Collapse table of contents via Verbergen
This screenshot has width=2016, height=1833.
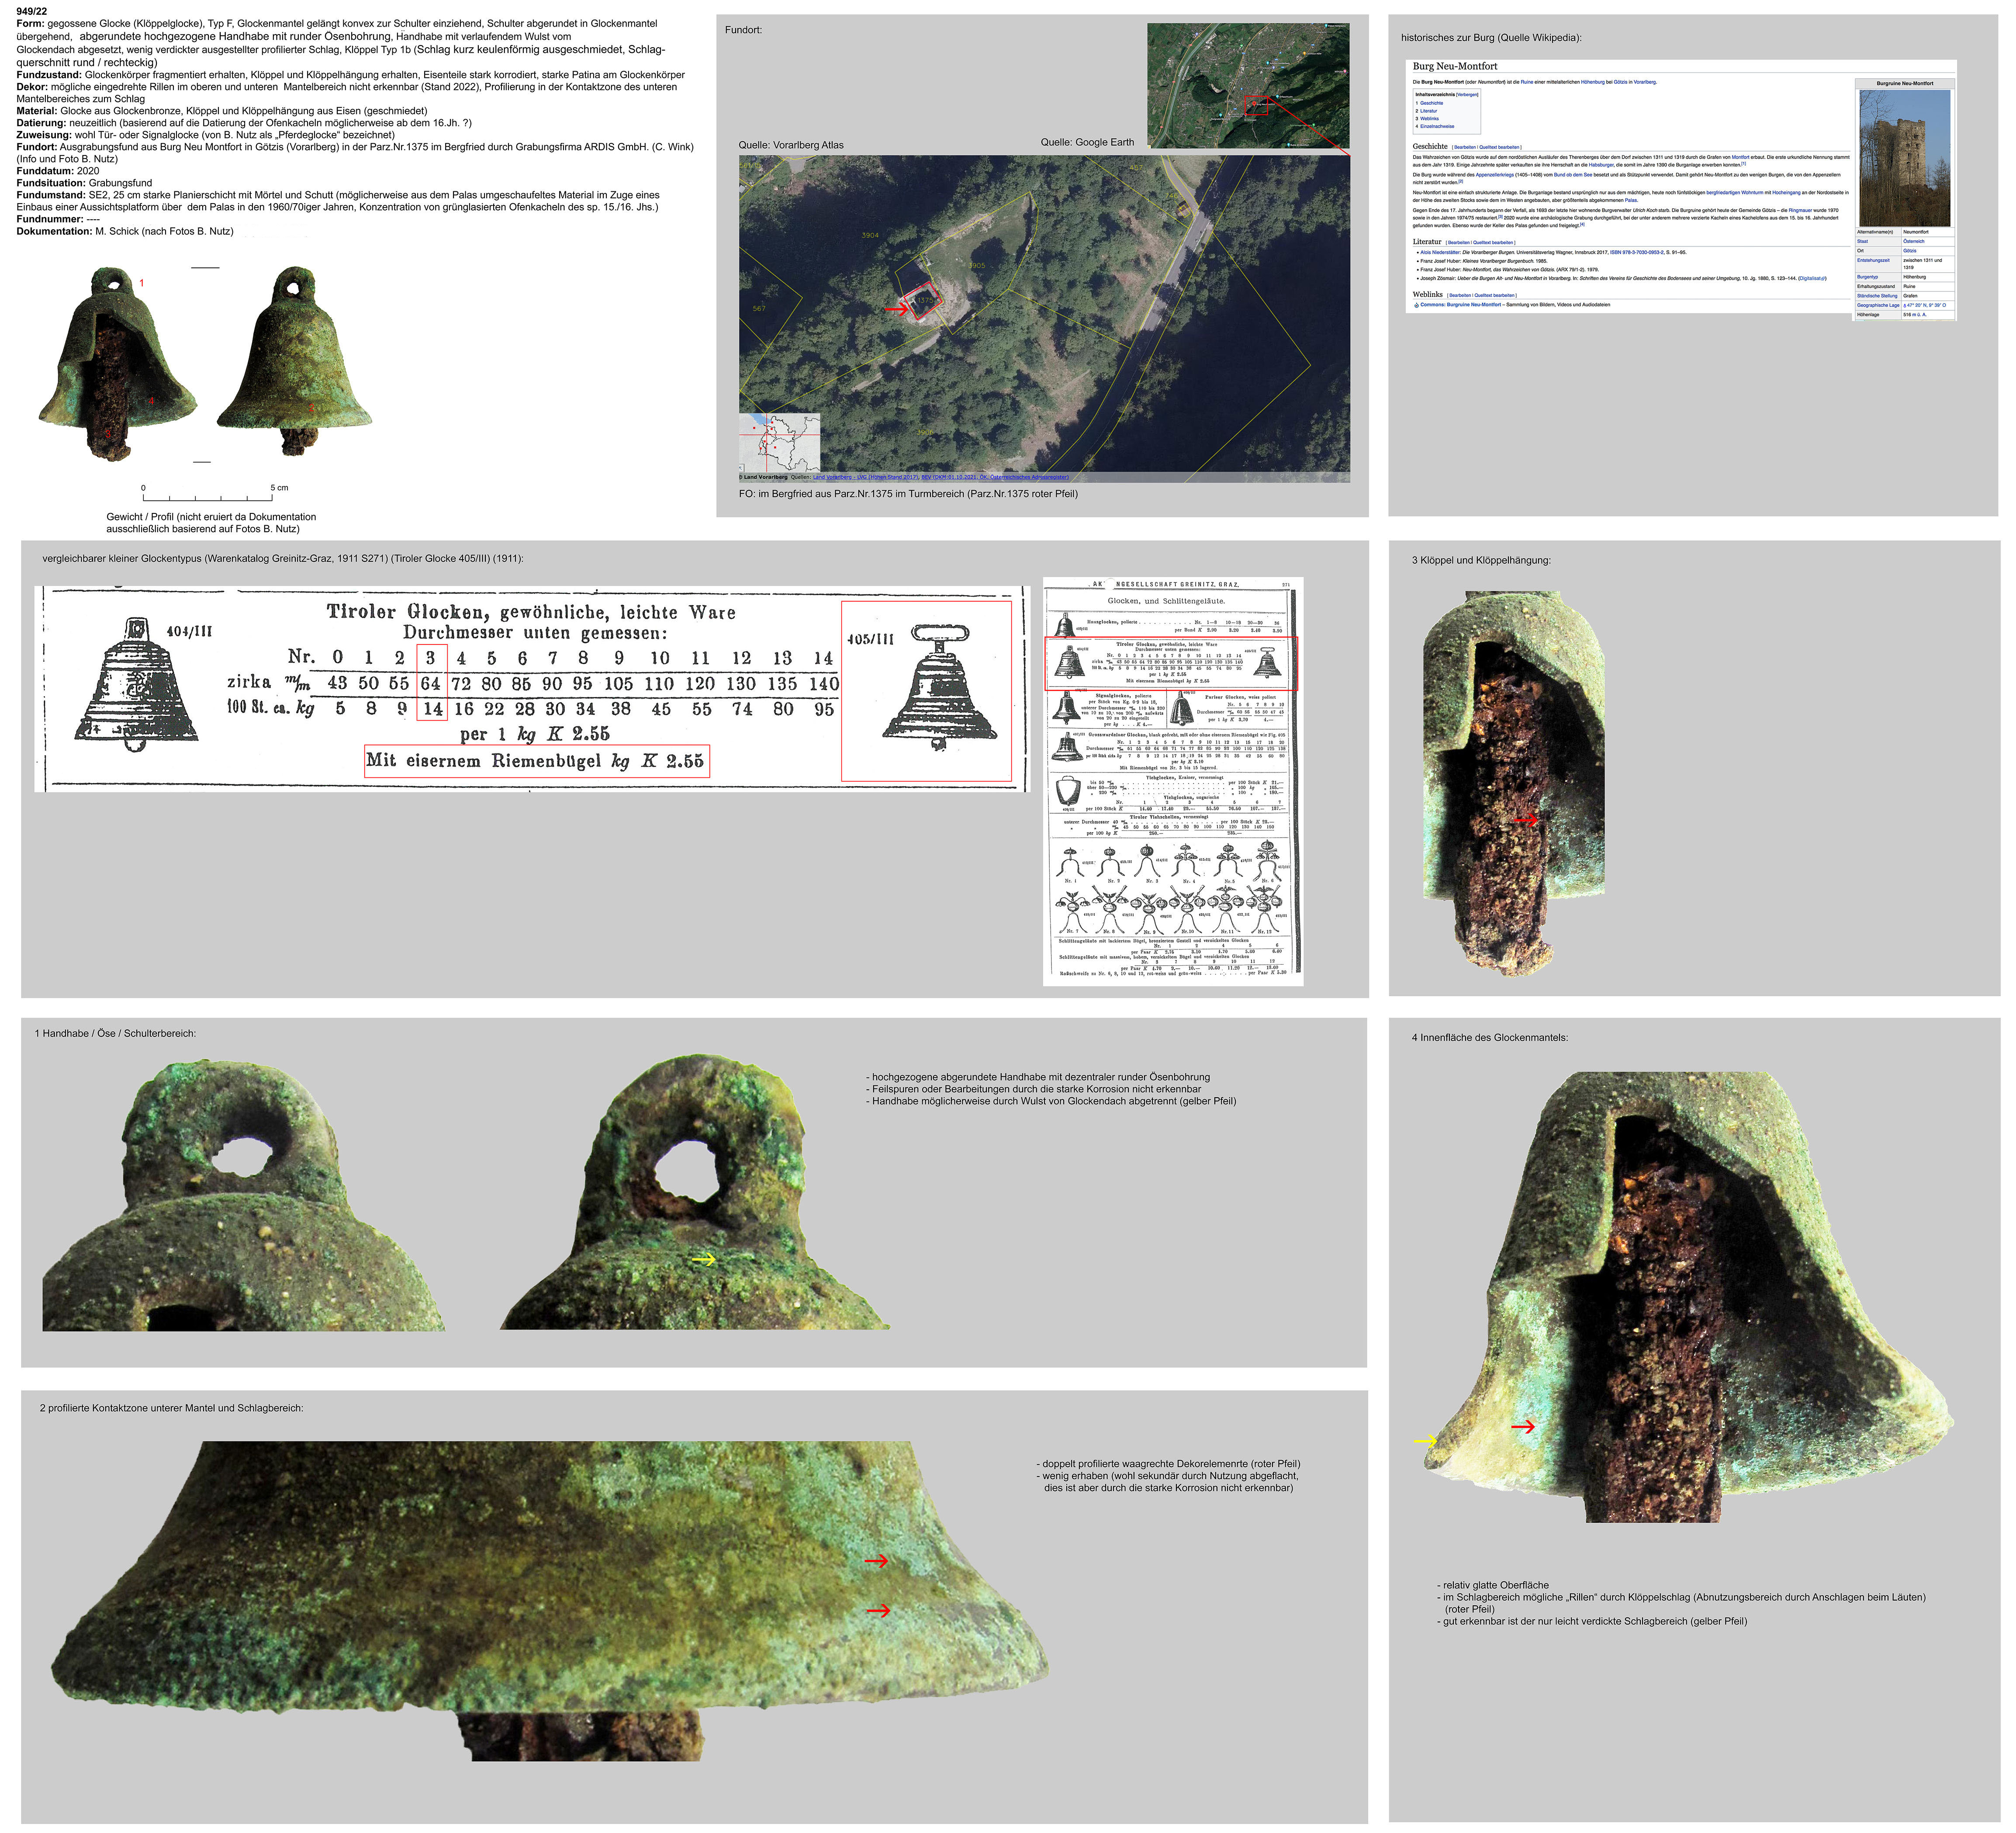[x=1468, y=95]
